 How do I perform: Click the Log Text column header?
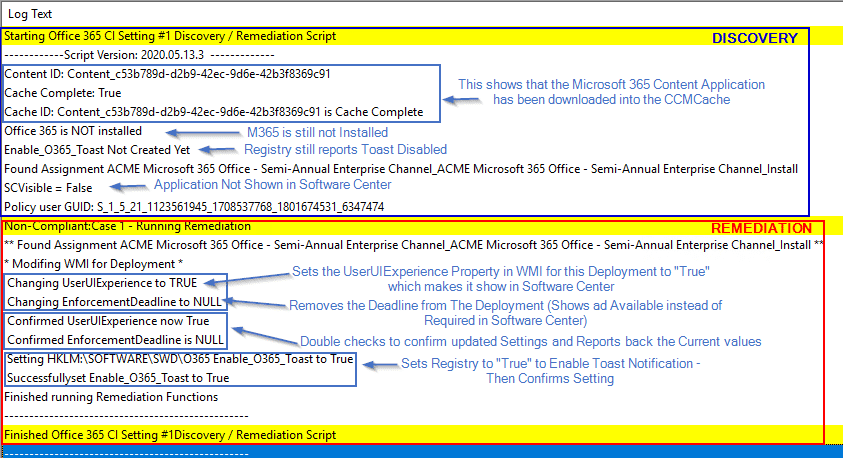coord(33,12)
